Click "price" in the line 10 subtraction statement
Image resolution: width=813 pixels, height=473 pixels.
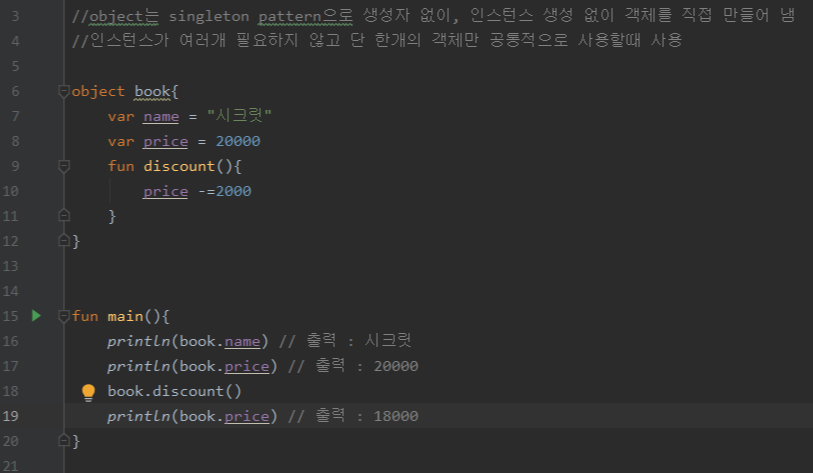(165, 191)
